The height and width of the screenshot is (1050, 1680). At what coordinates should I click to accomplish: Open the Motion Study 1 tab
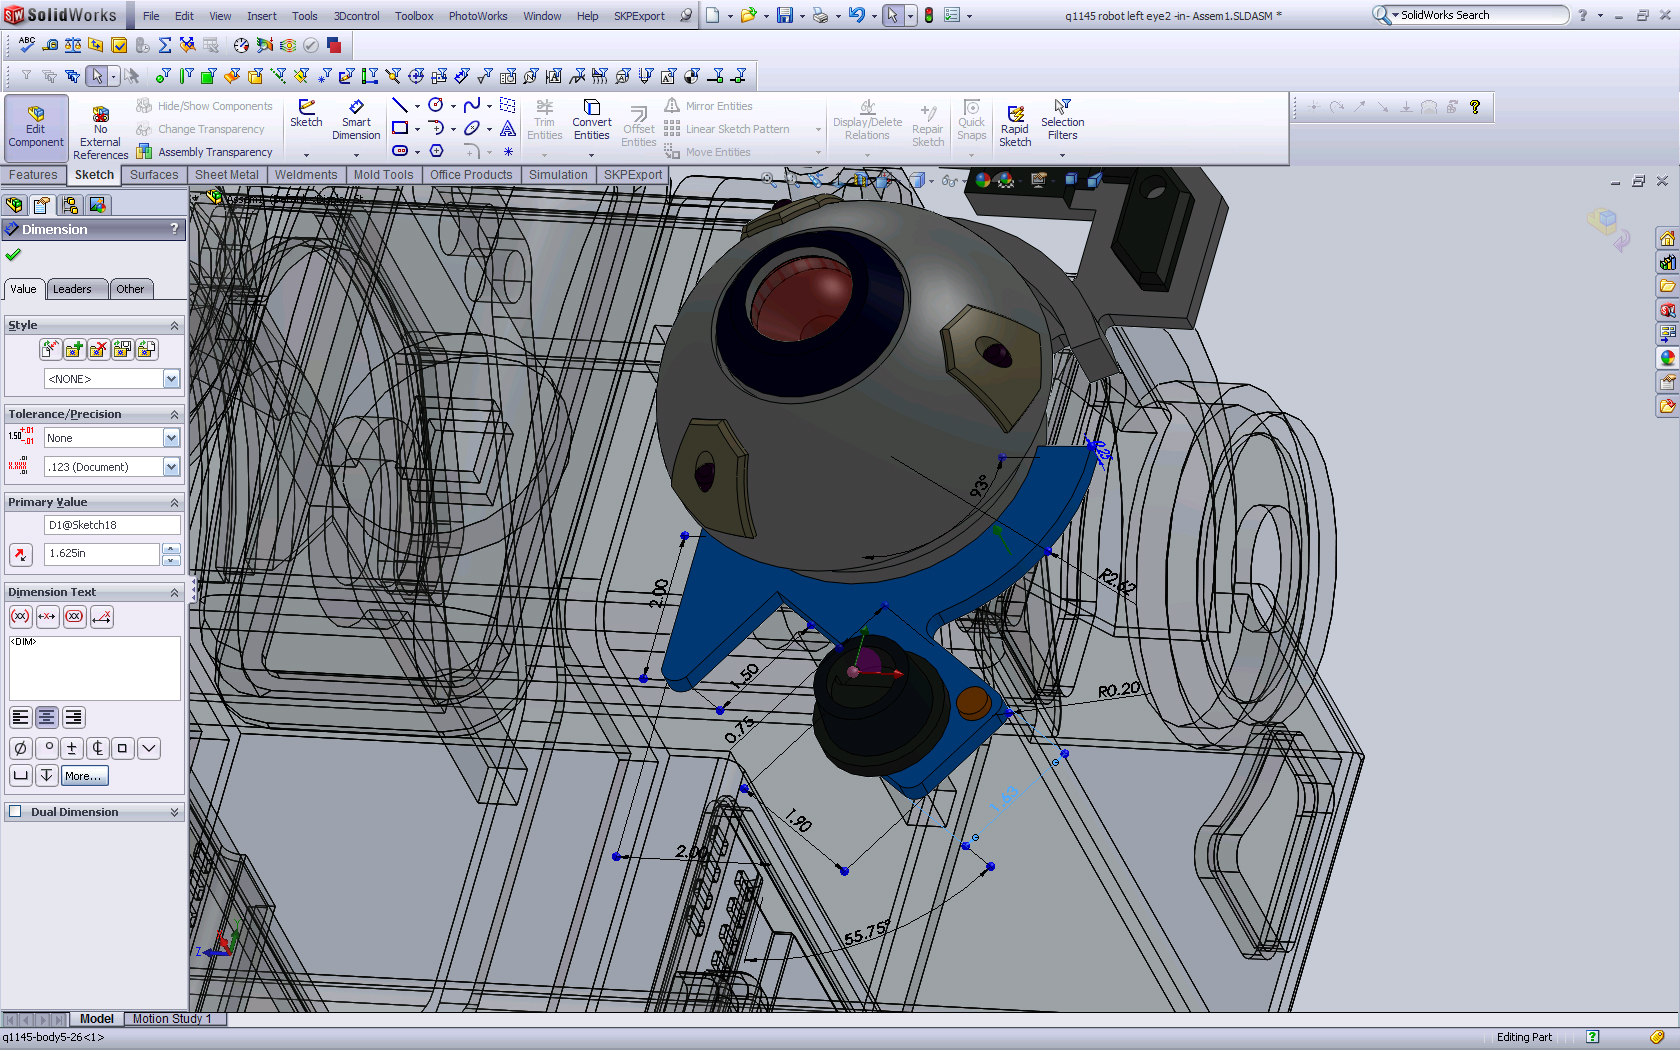pos(172,1019)
